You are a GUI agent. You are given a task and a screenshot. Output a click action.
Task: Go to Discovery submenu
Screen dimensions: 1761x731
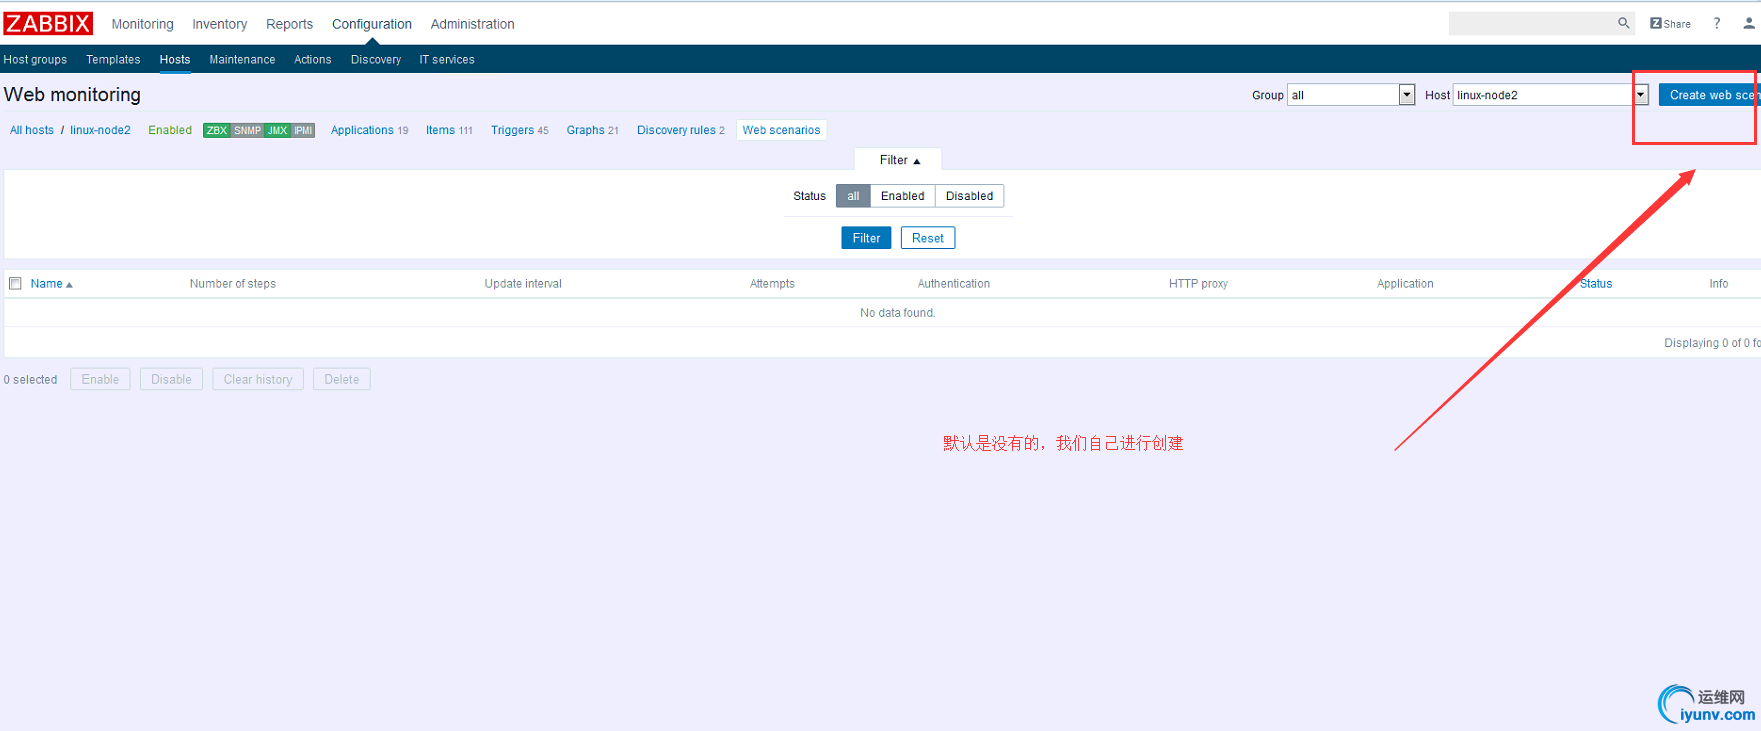376,60
